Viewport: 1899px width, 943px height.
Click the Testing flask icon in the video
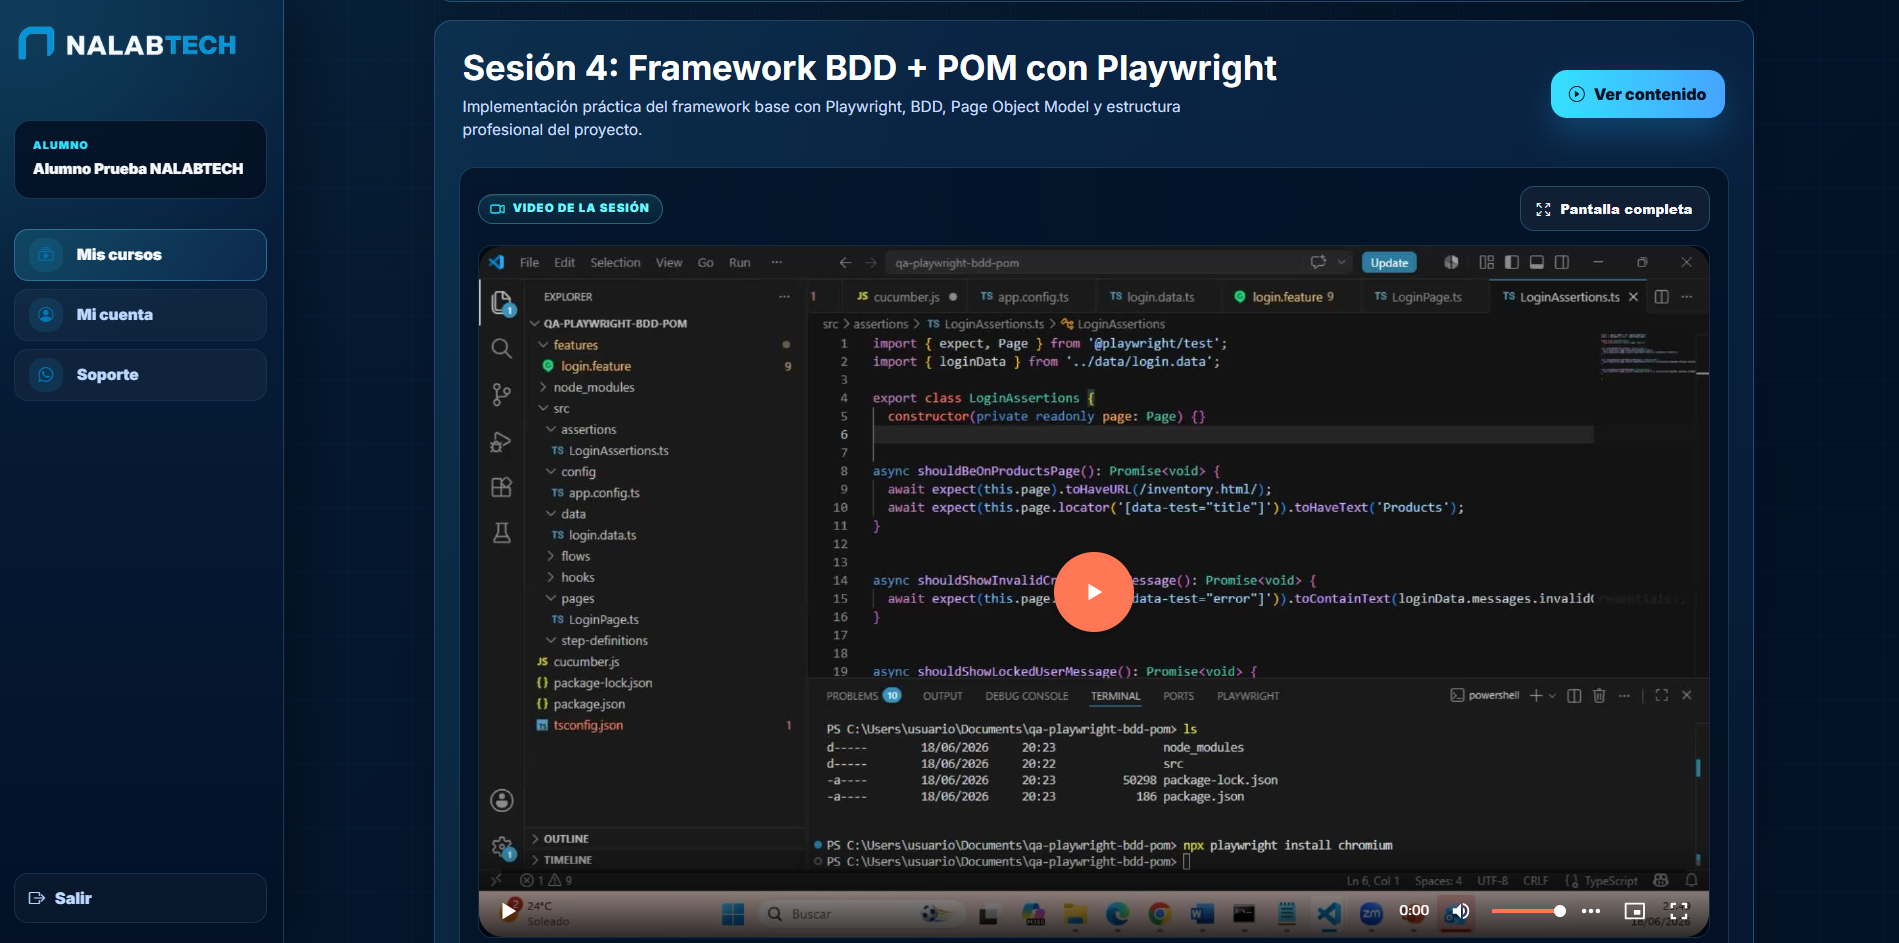(502, 533)
